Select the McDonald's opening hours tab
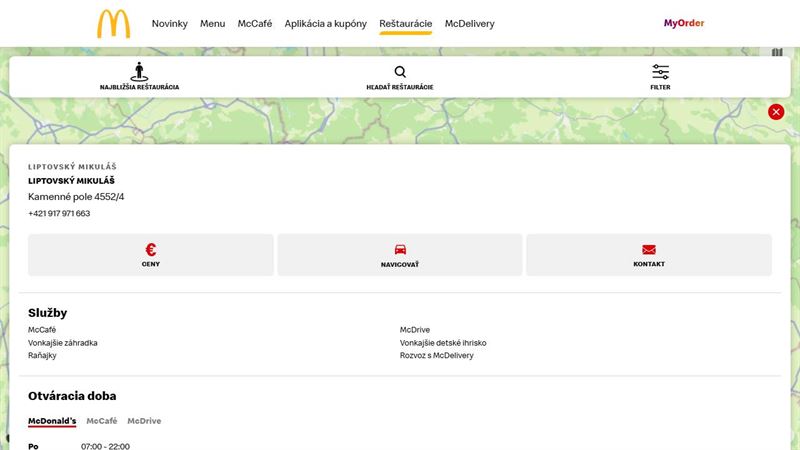 [x=52, y=421]
